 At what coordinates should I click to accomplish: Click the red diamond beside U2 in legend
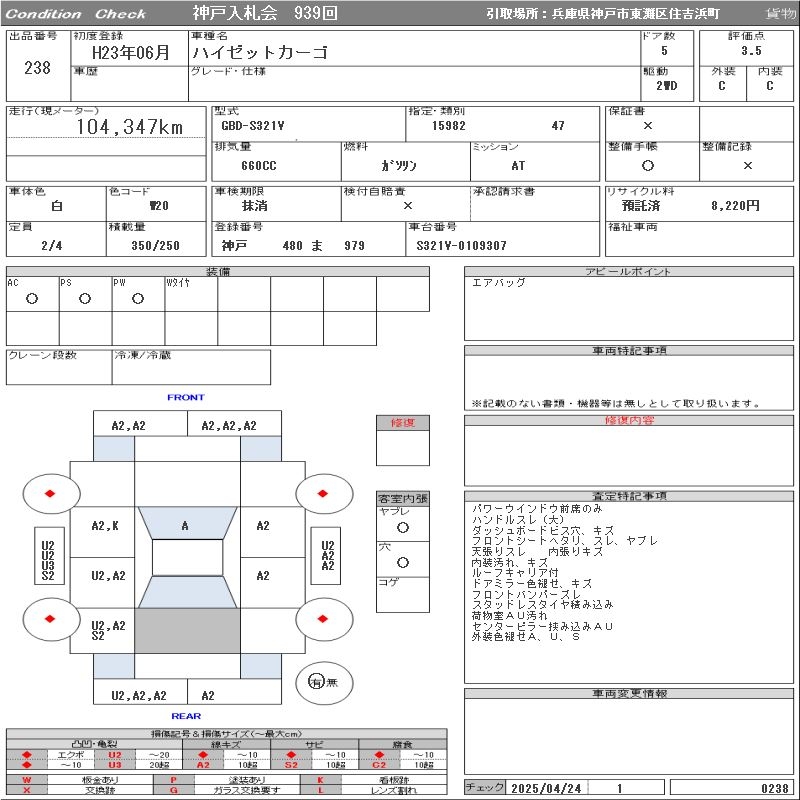(27, 755)
